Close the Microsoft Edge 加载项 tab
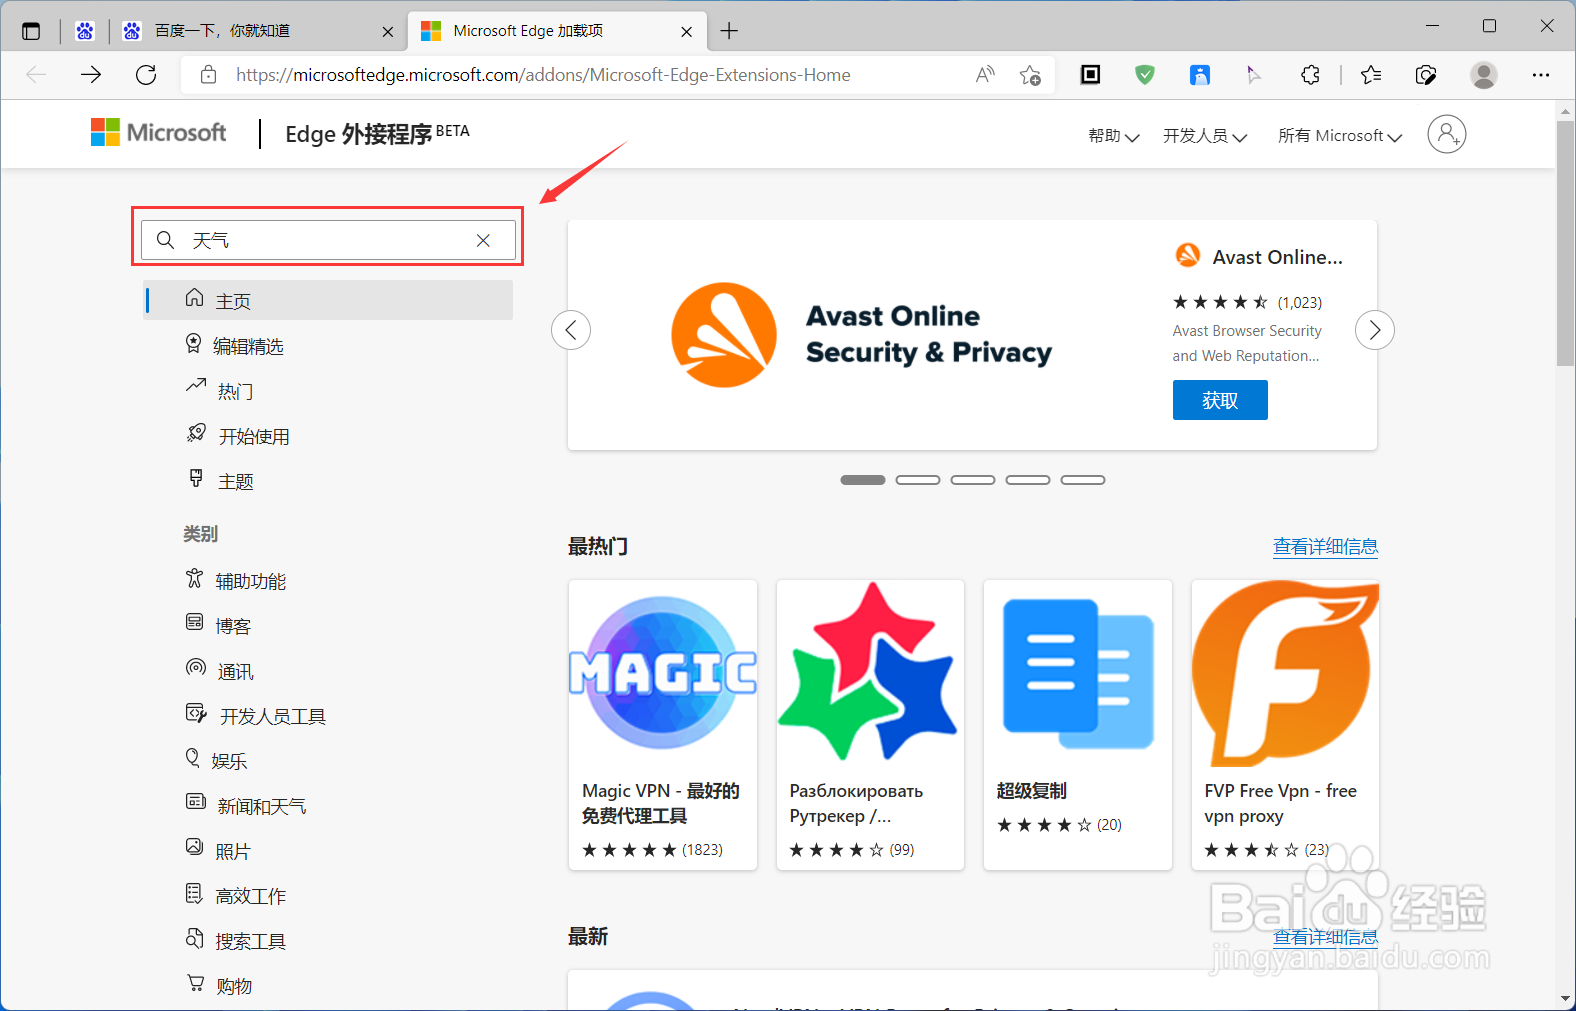This screenshot has width=1576, height=1011. click(686, 31)
